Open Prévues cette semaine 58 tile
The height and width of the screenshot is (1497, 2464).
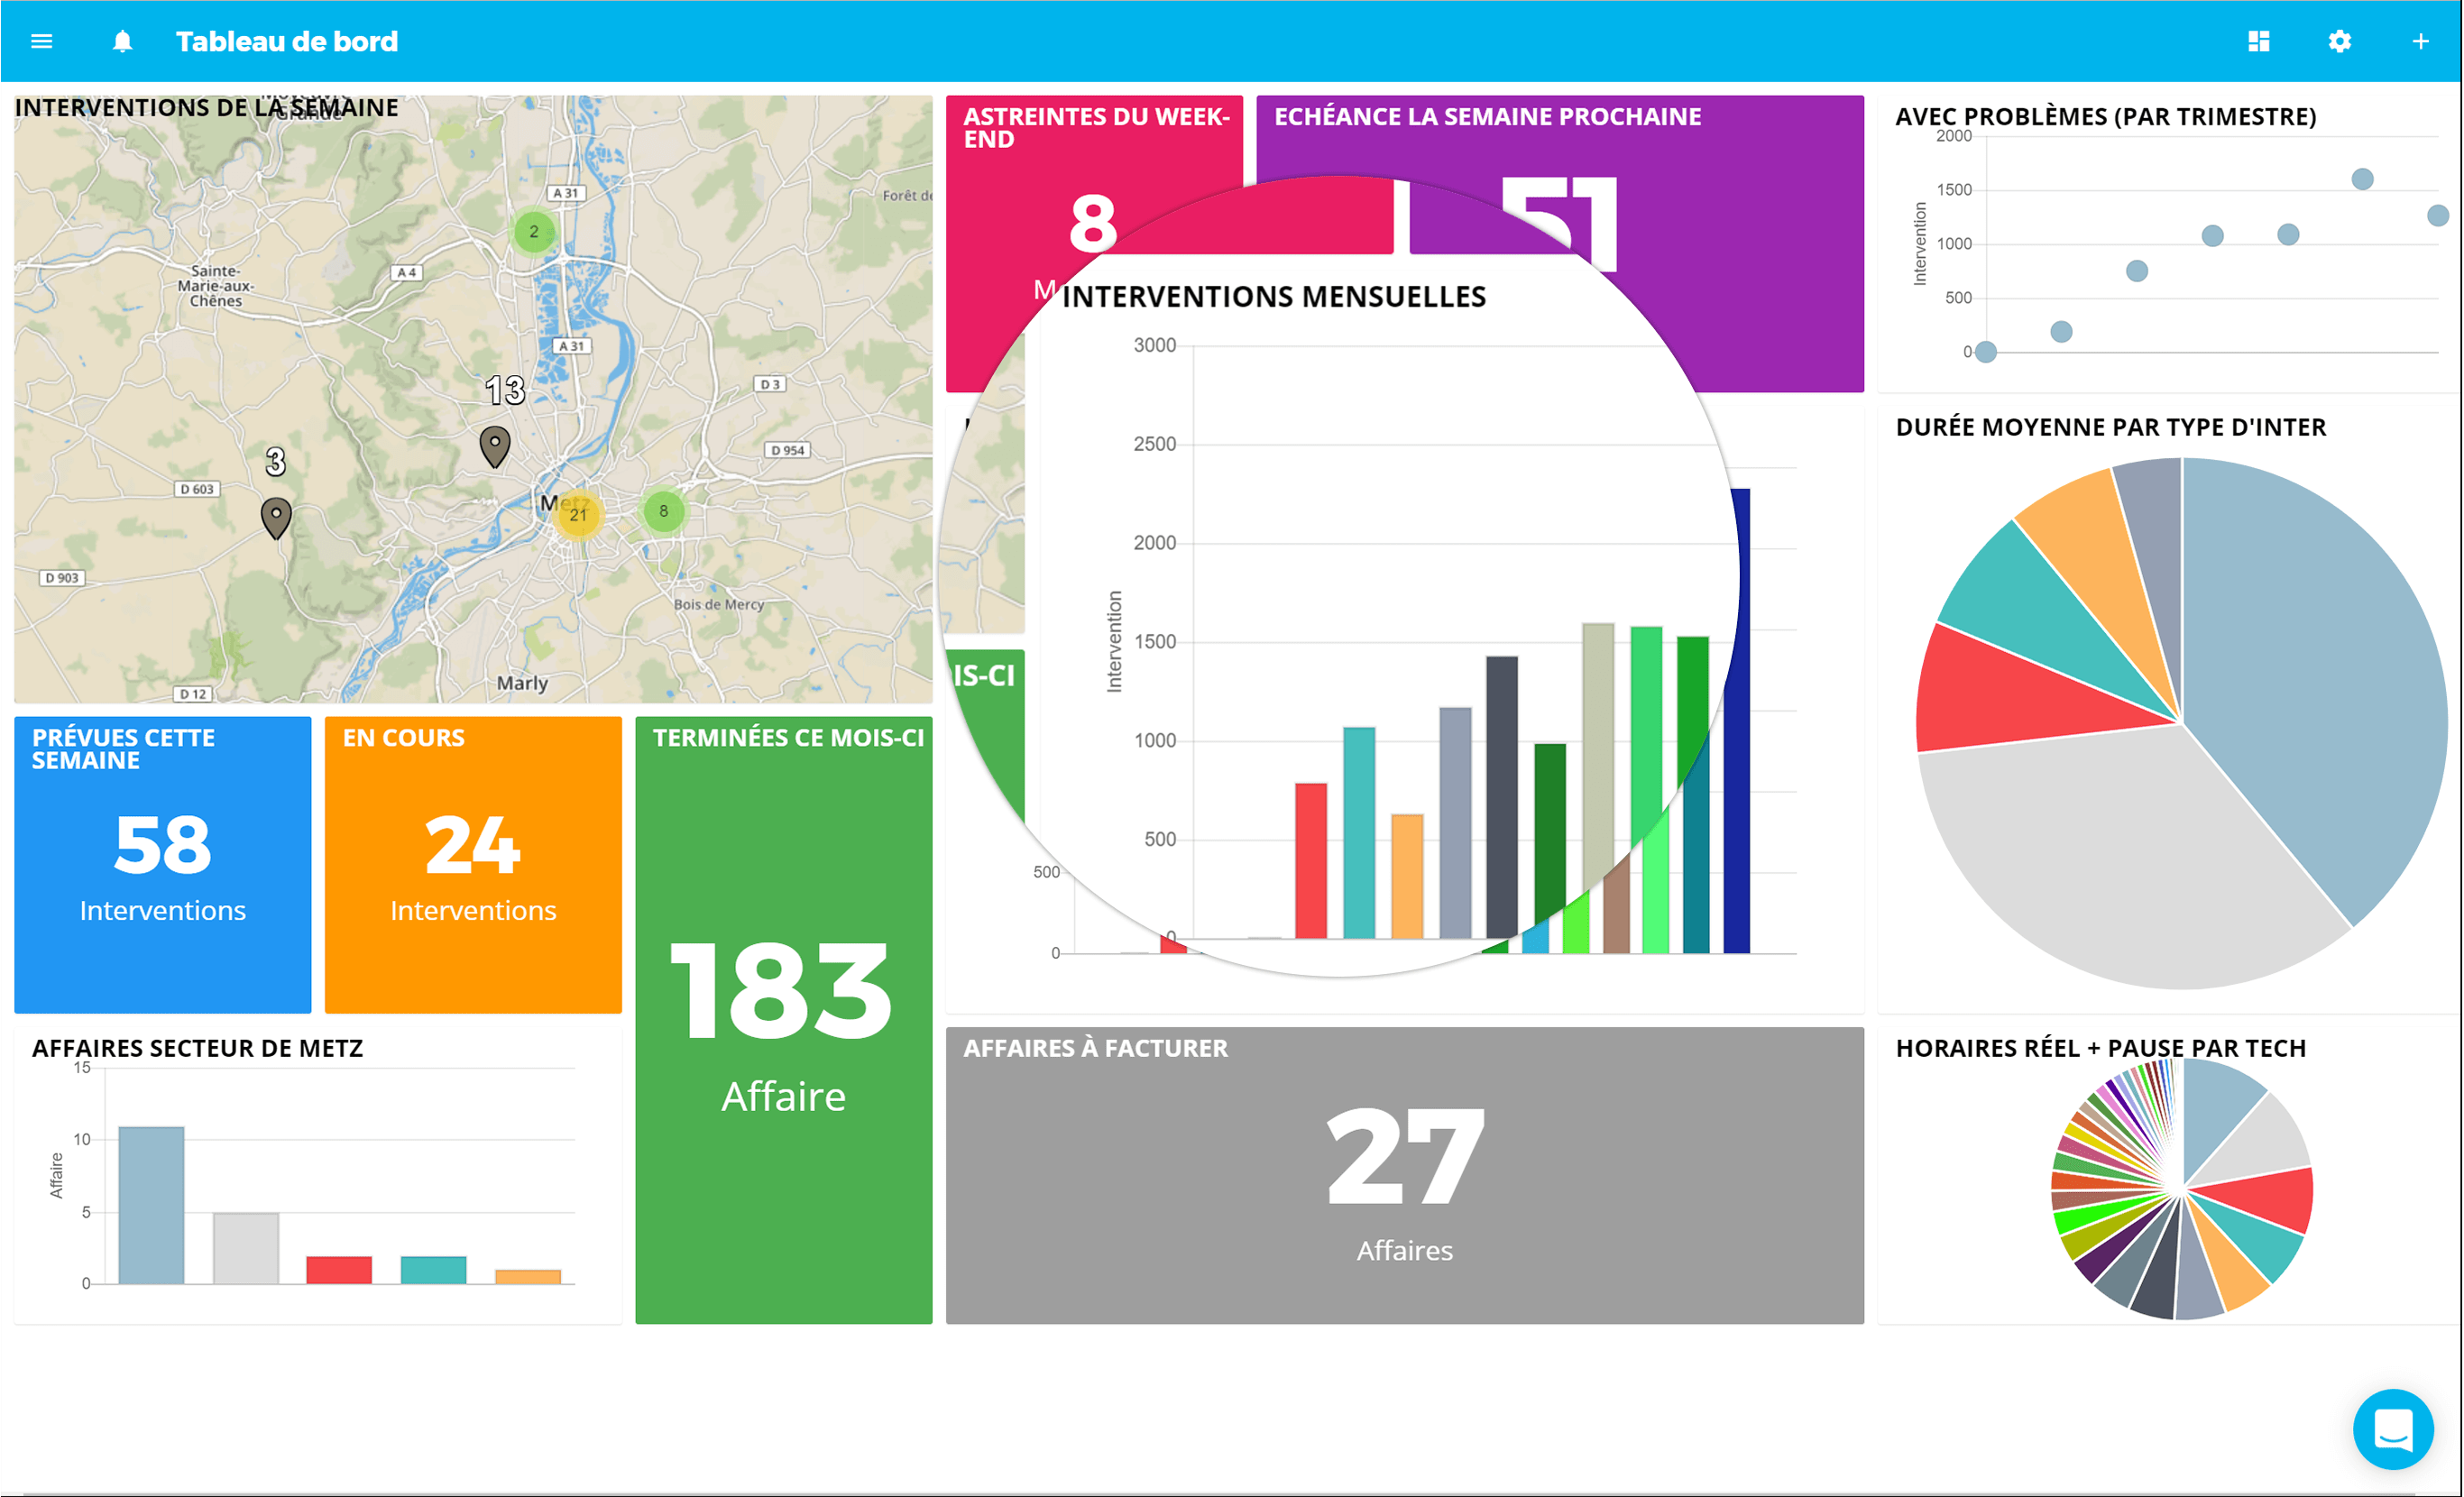pos(163,864)
